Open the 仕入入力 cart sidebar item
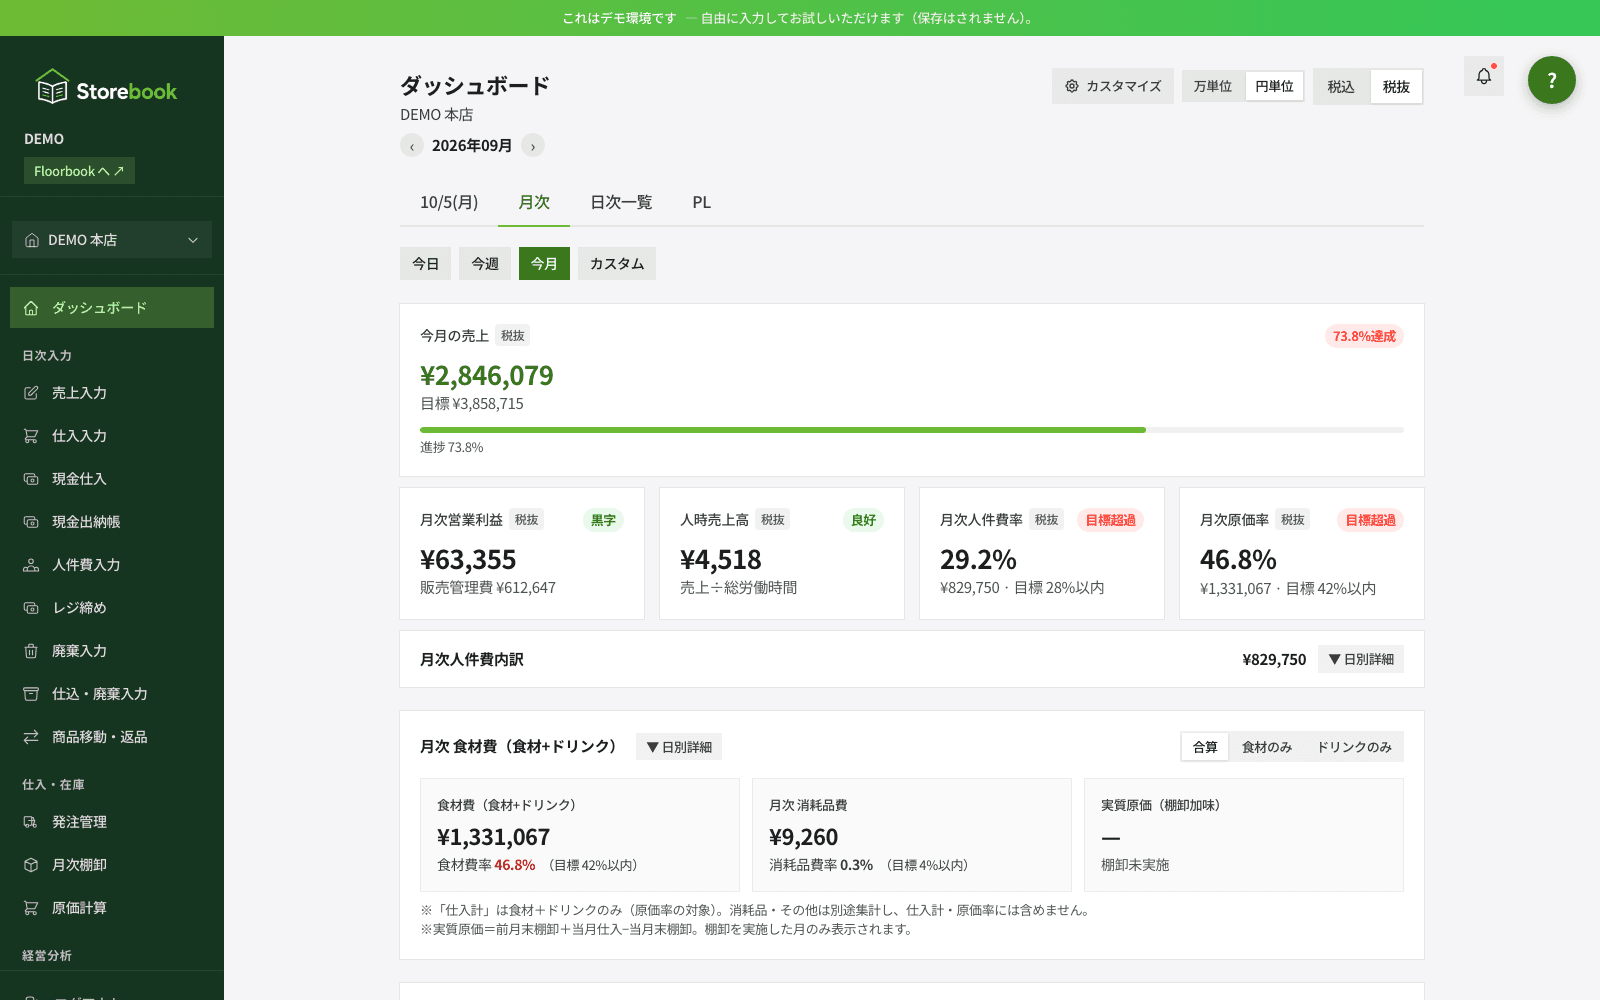 pos(112,436)
